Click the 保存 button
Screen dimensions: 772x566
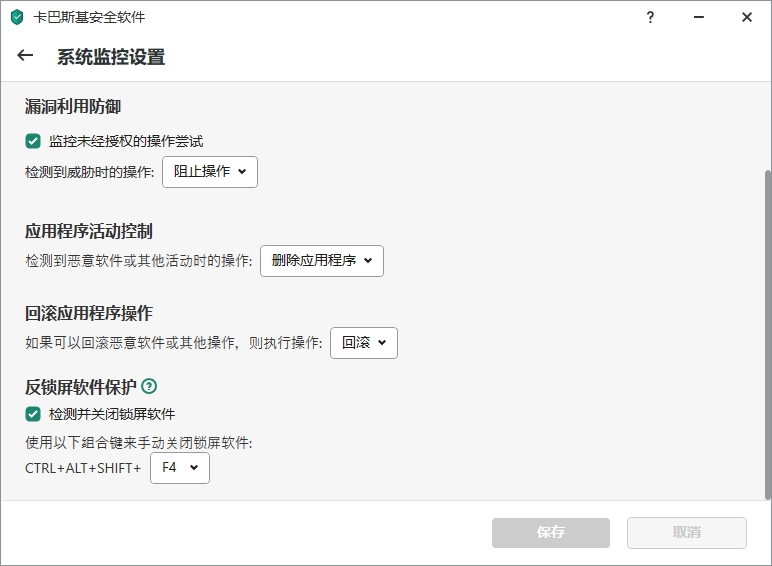point(550,533)
